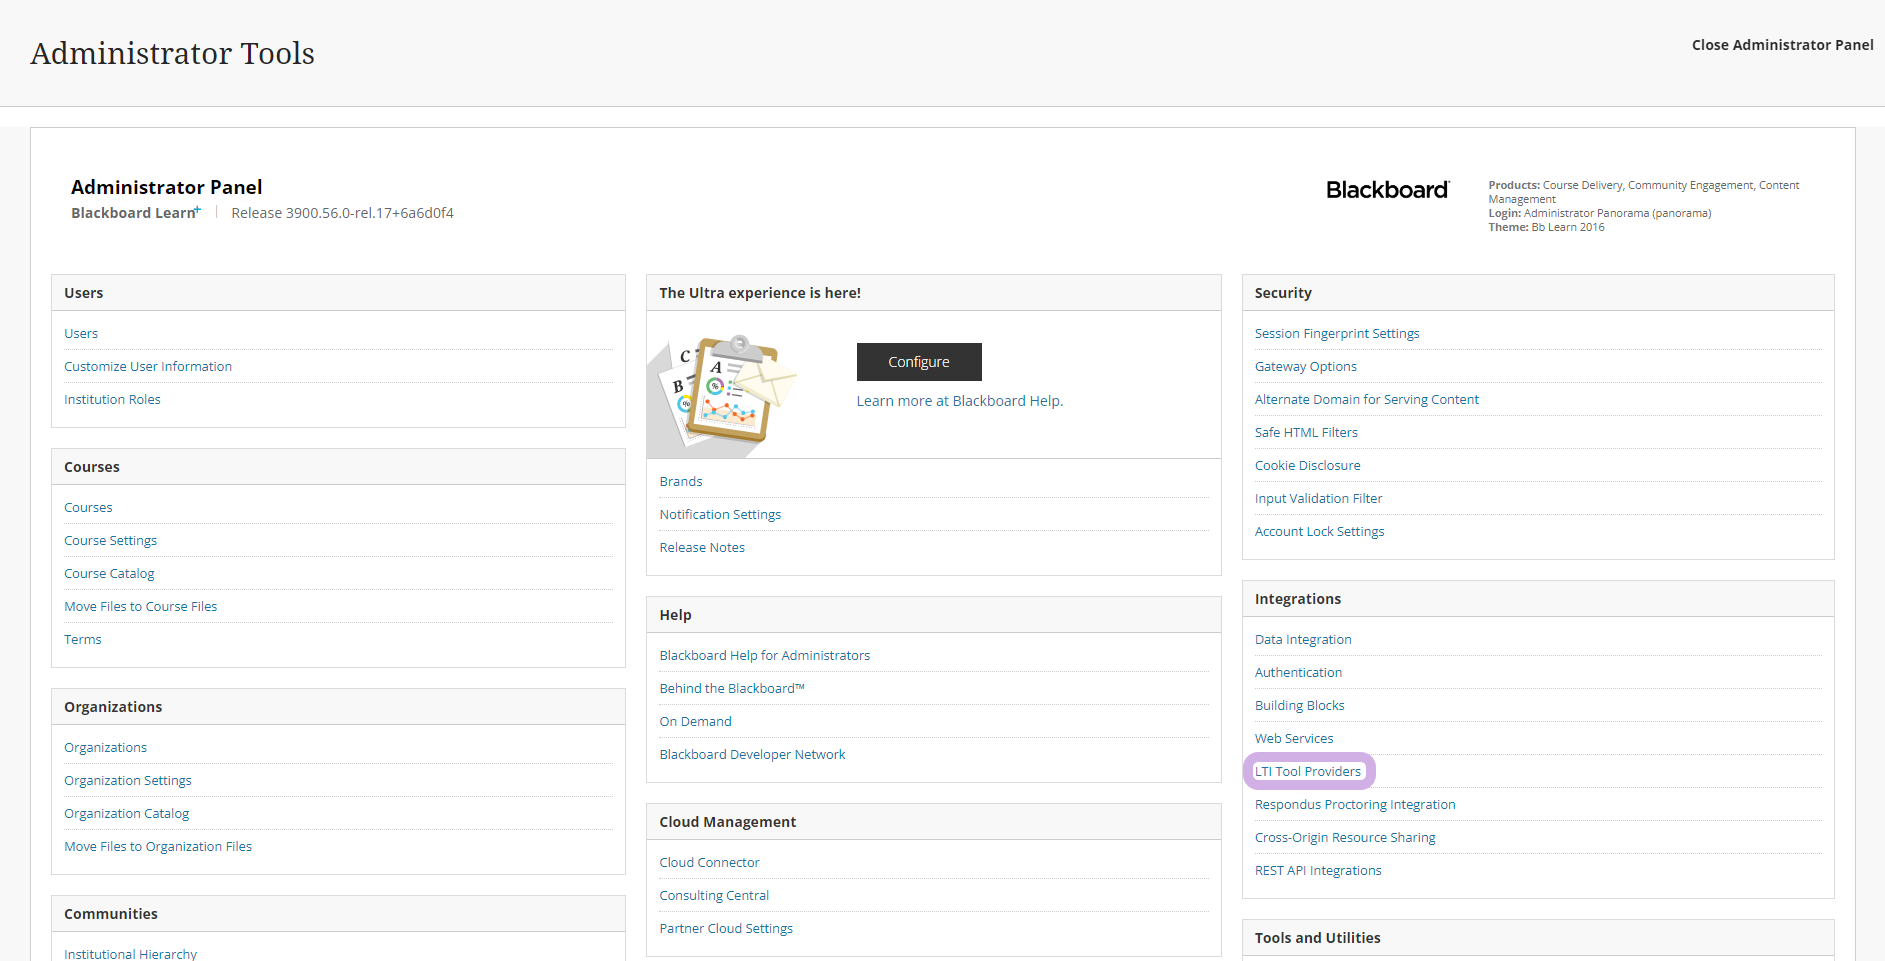The image size is (1885, 961).
Task: Close the Administrator Panel
Action: click(1781, 45)
